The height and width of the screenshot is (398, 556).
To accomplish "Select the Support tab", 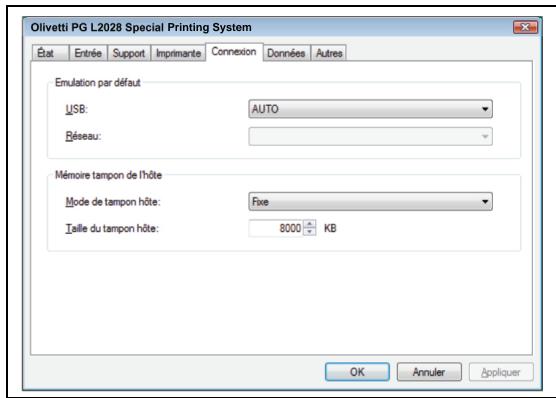I will coord(129,53).
